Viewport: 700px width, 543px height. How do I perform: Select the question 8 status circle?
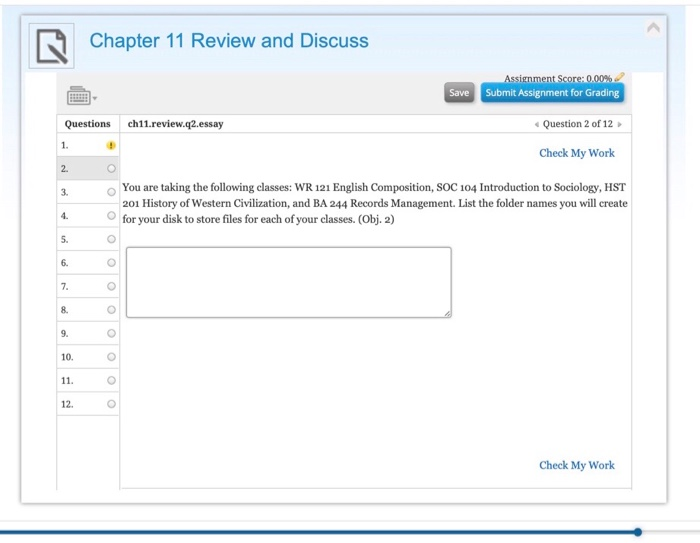(x=111, y=310)
